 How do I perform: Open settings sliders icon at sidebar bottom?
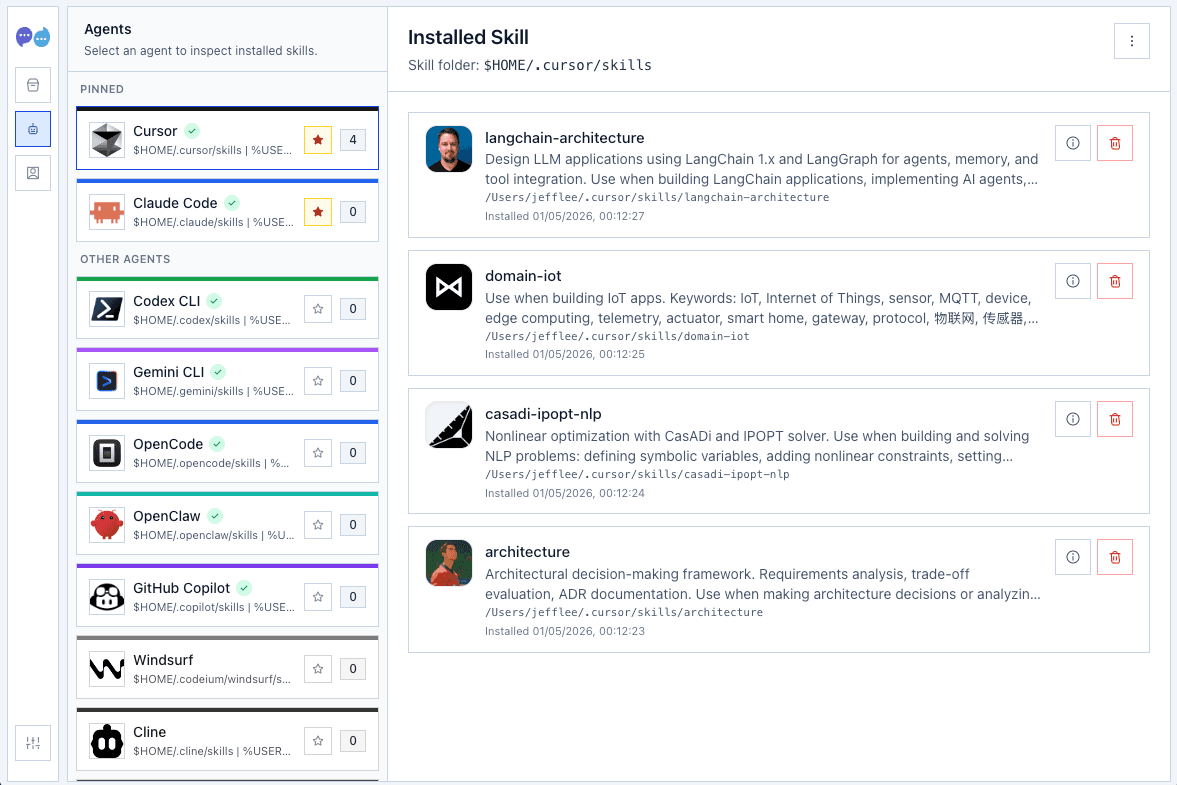(33, 743)
